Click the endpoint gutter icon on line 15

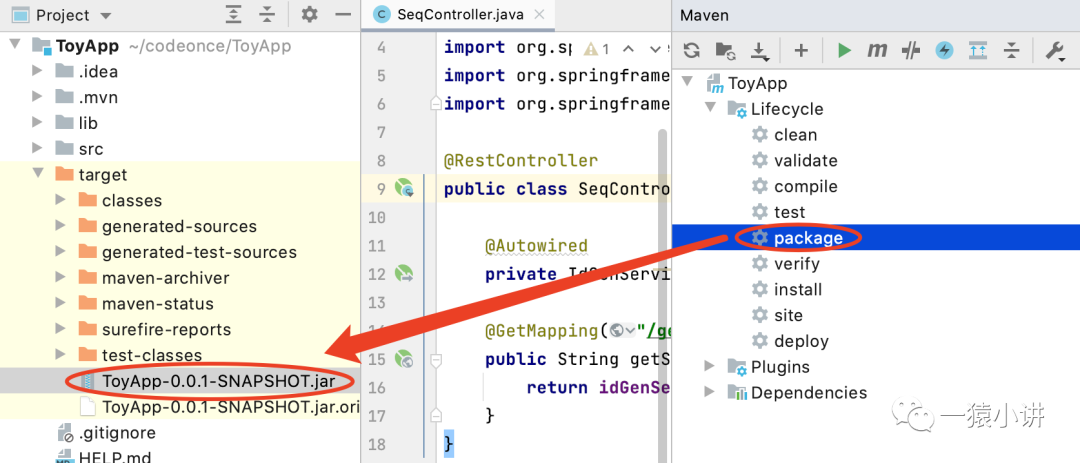[x=404, y=359]
